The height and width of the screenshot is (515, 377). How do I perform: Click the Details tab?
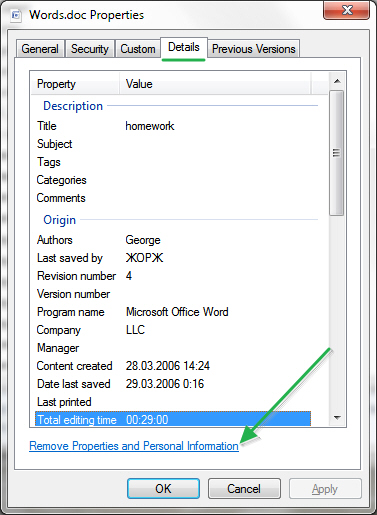[184, 47]
